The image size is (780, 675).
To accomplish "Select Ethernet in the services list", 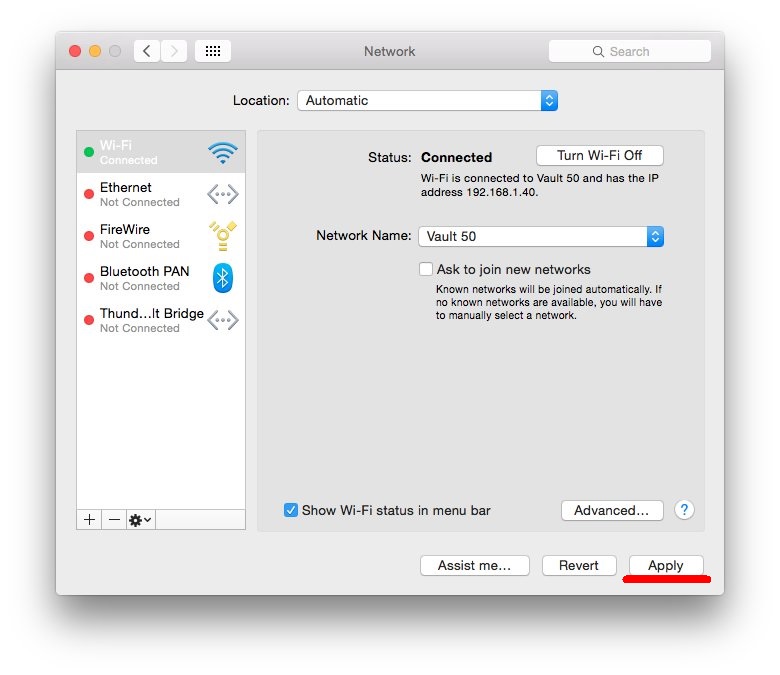I will point(161,194).
